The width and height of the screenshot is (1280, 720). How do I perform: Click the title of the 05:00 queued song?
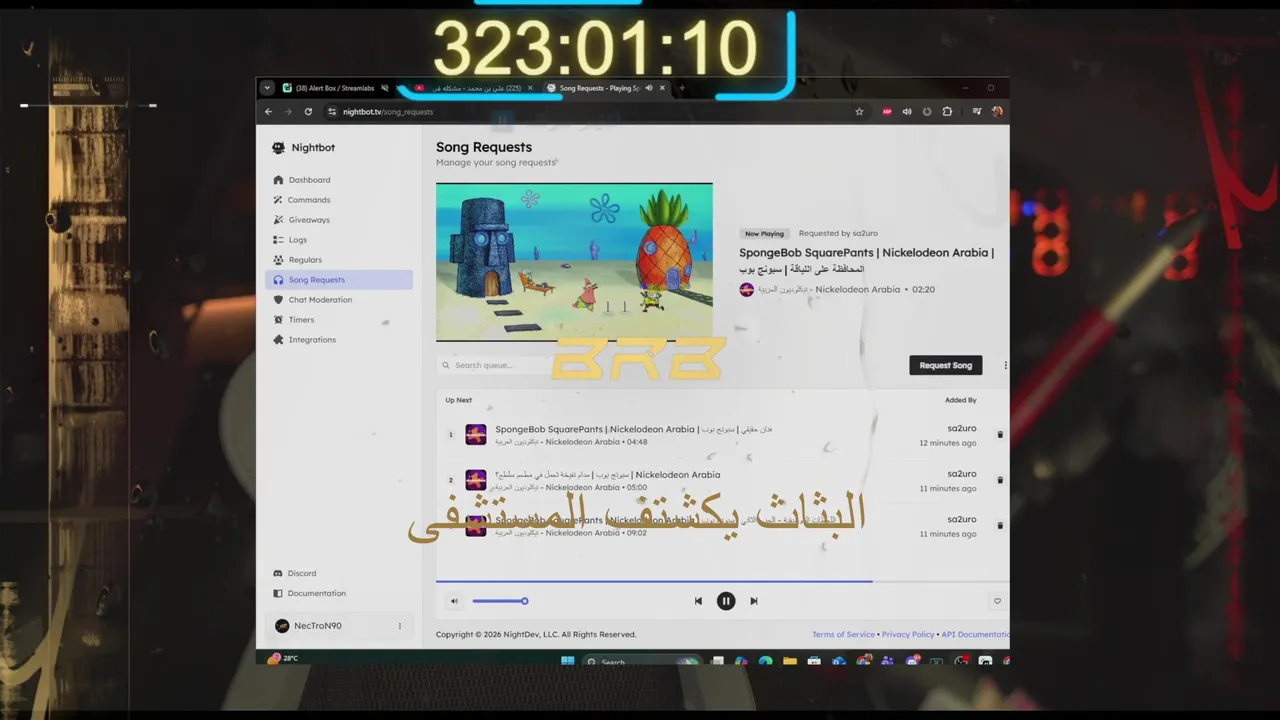click(607, 475)
